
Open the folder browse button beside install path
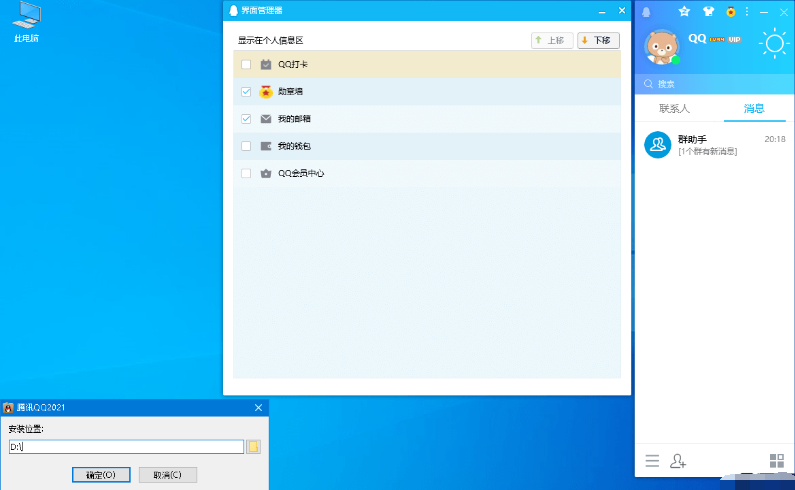click(253, 446)
